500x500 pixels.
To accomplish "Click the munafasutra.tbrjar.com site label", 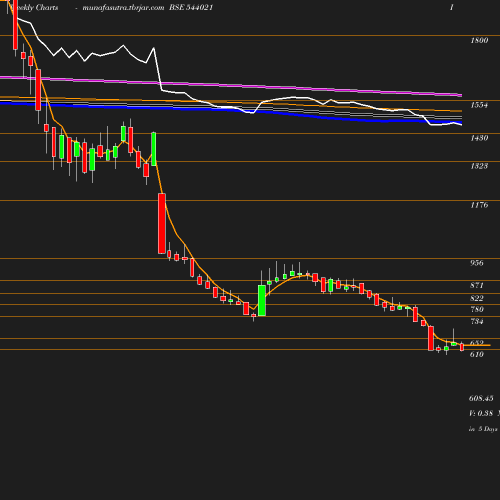I will pos(123,8).
